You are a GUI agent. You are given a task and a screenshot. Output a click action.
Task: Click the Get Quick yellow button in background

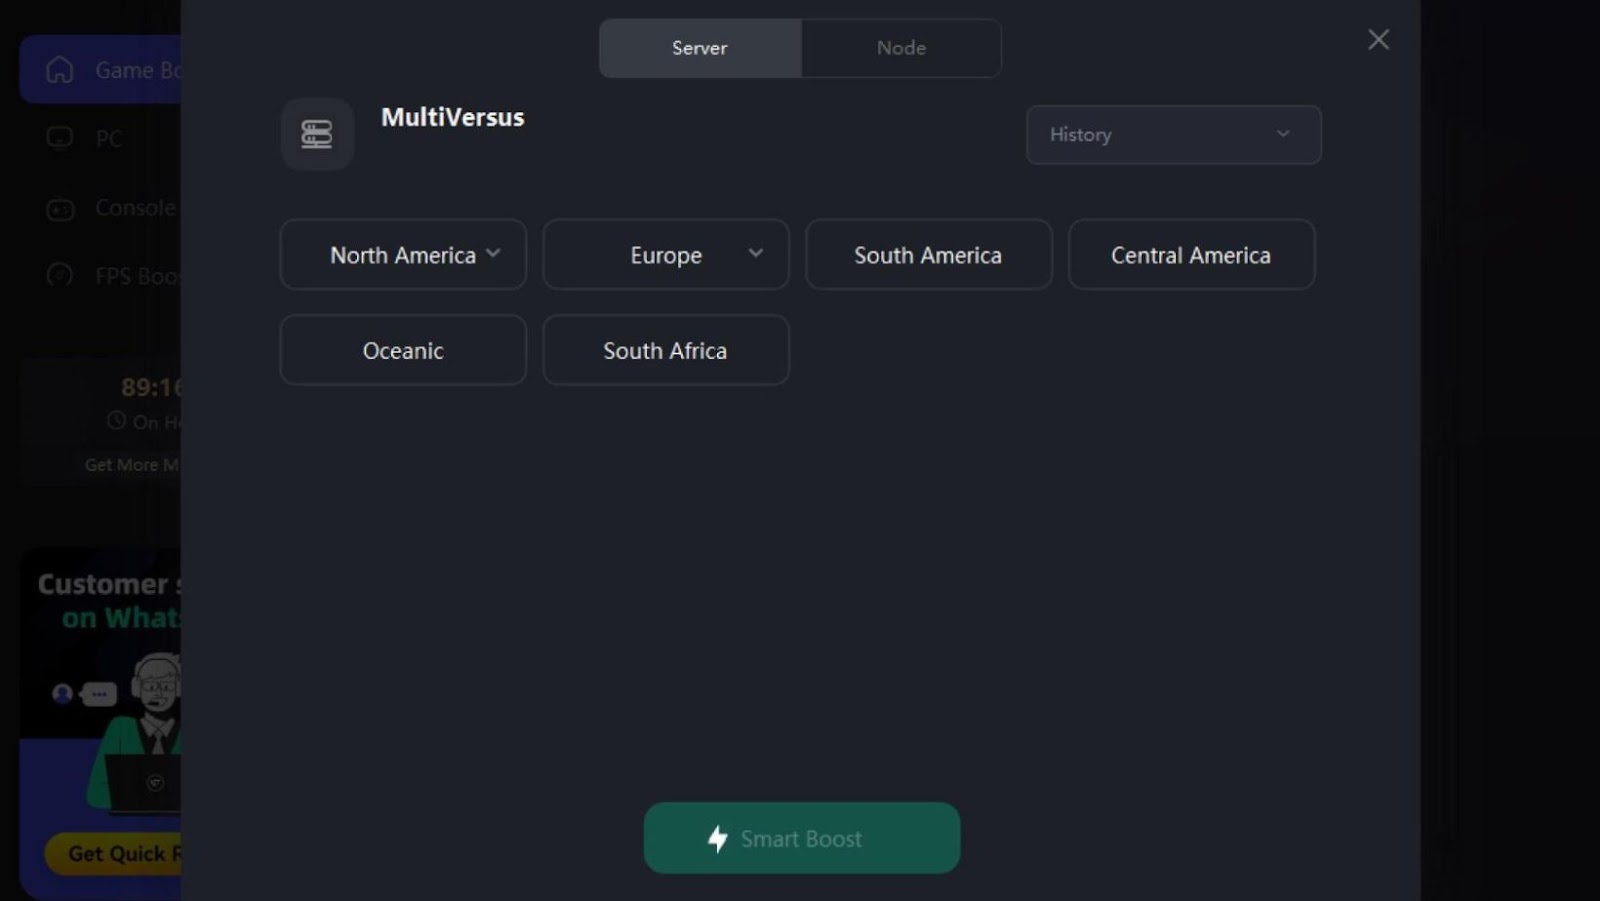tap(113, 854)
